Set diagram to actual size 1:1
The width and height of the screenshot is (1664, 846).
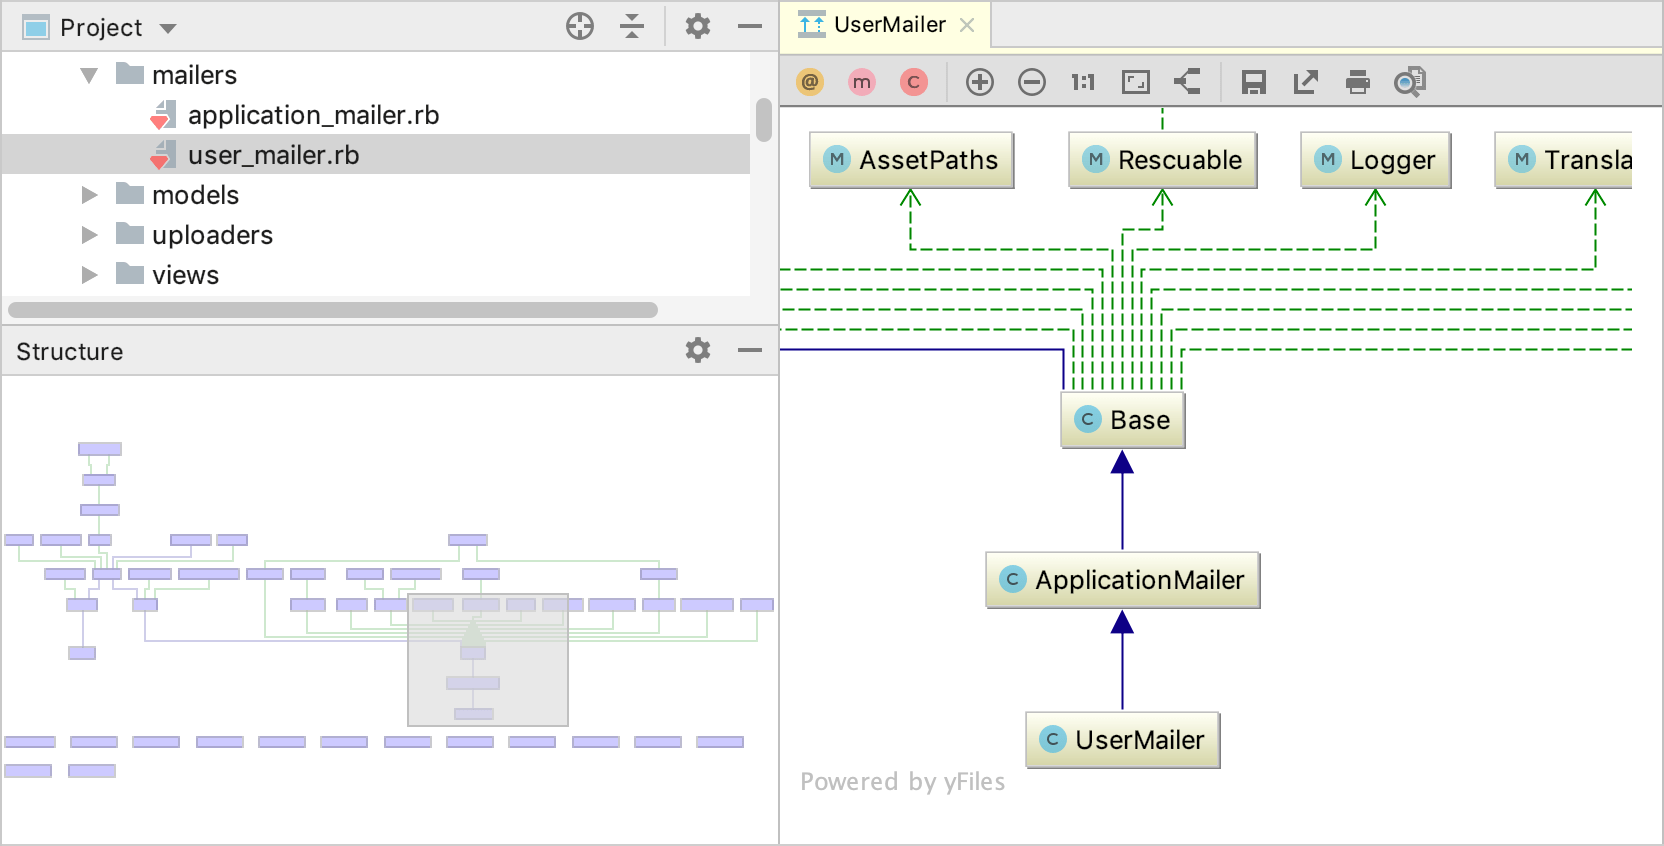click(1084, 82)
